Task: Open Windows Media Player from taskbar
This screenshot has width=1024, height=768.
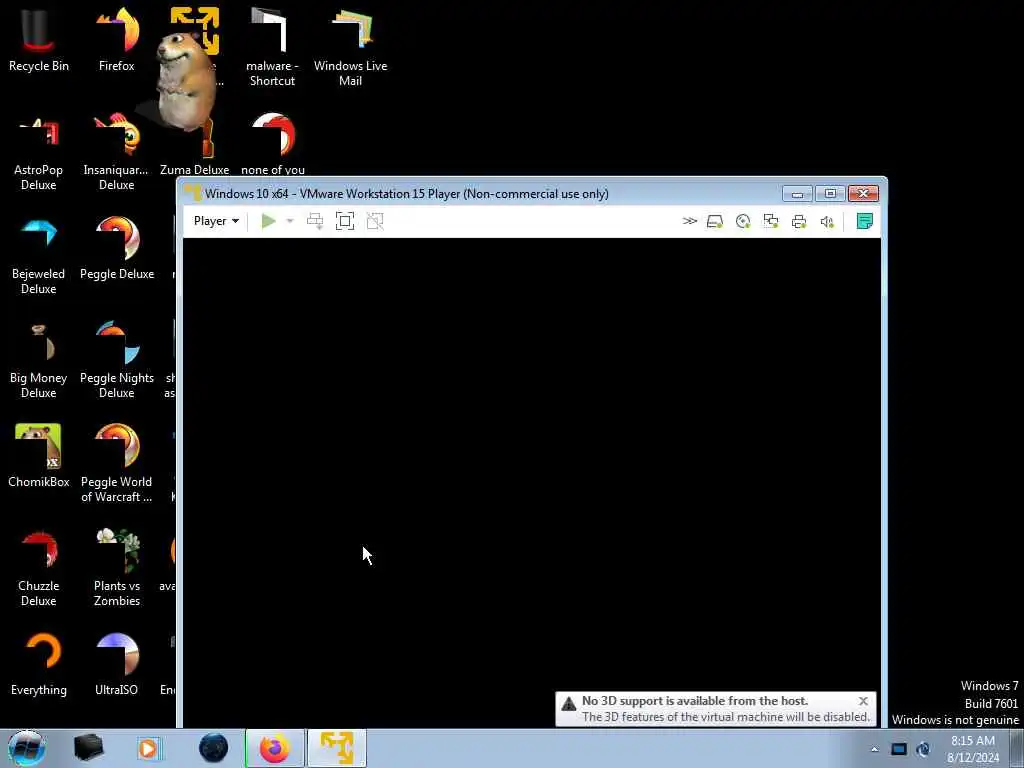Action: pyautogui.click(x=150, y=748)
